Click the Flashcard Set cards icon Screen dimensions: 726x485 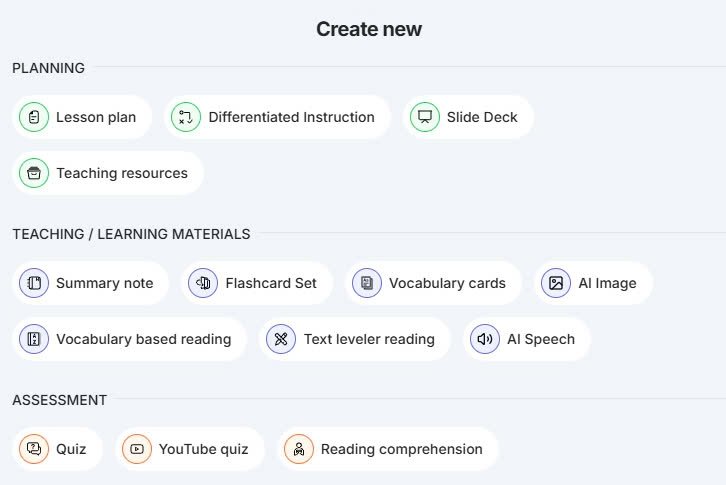coord(203,283)
